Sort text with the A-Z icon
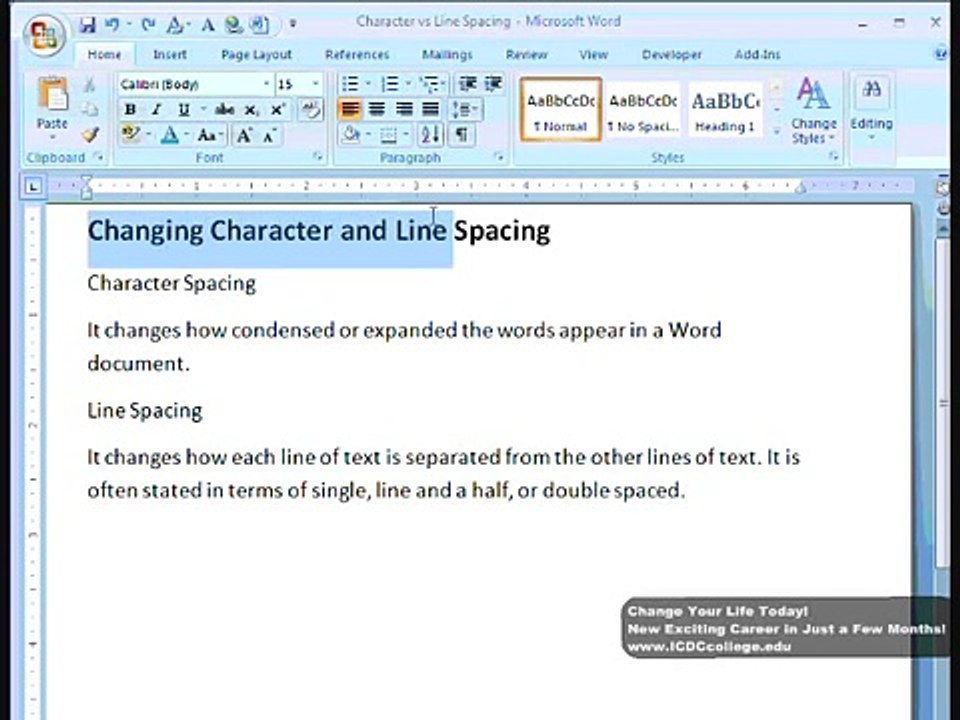Image resolution: width=960 pixels, height=720 pixels. (430, 135)
